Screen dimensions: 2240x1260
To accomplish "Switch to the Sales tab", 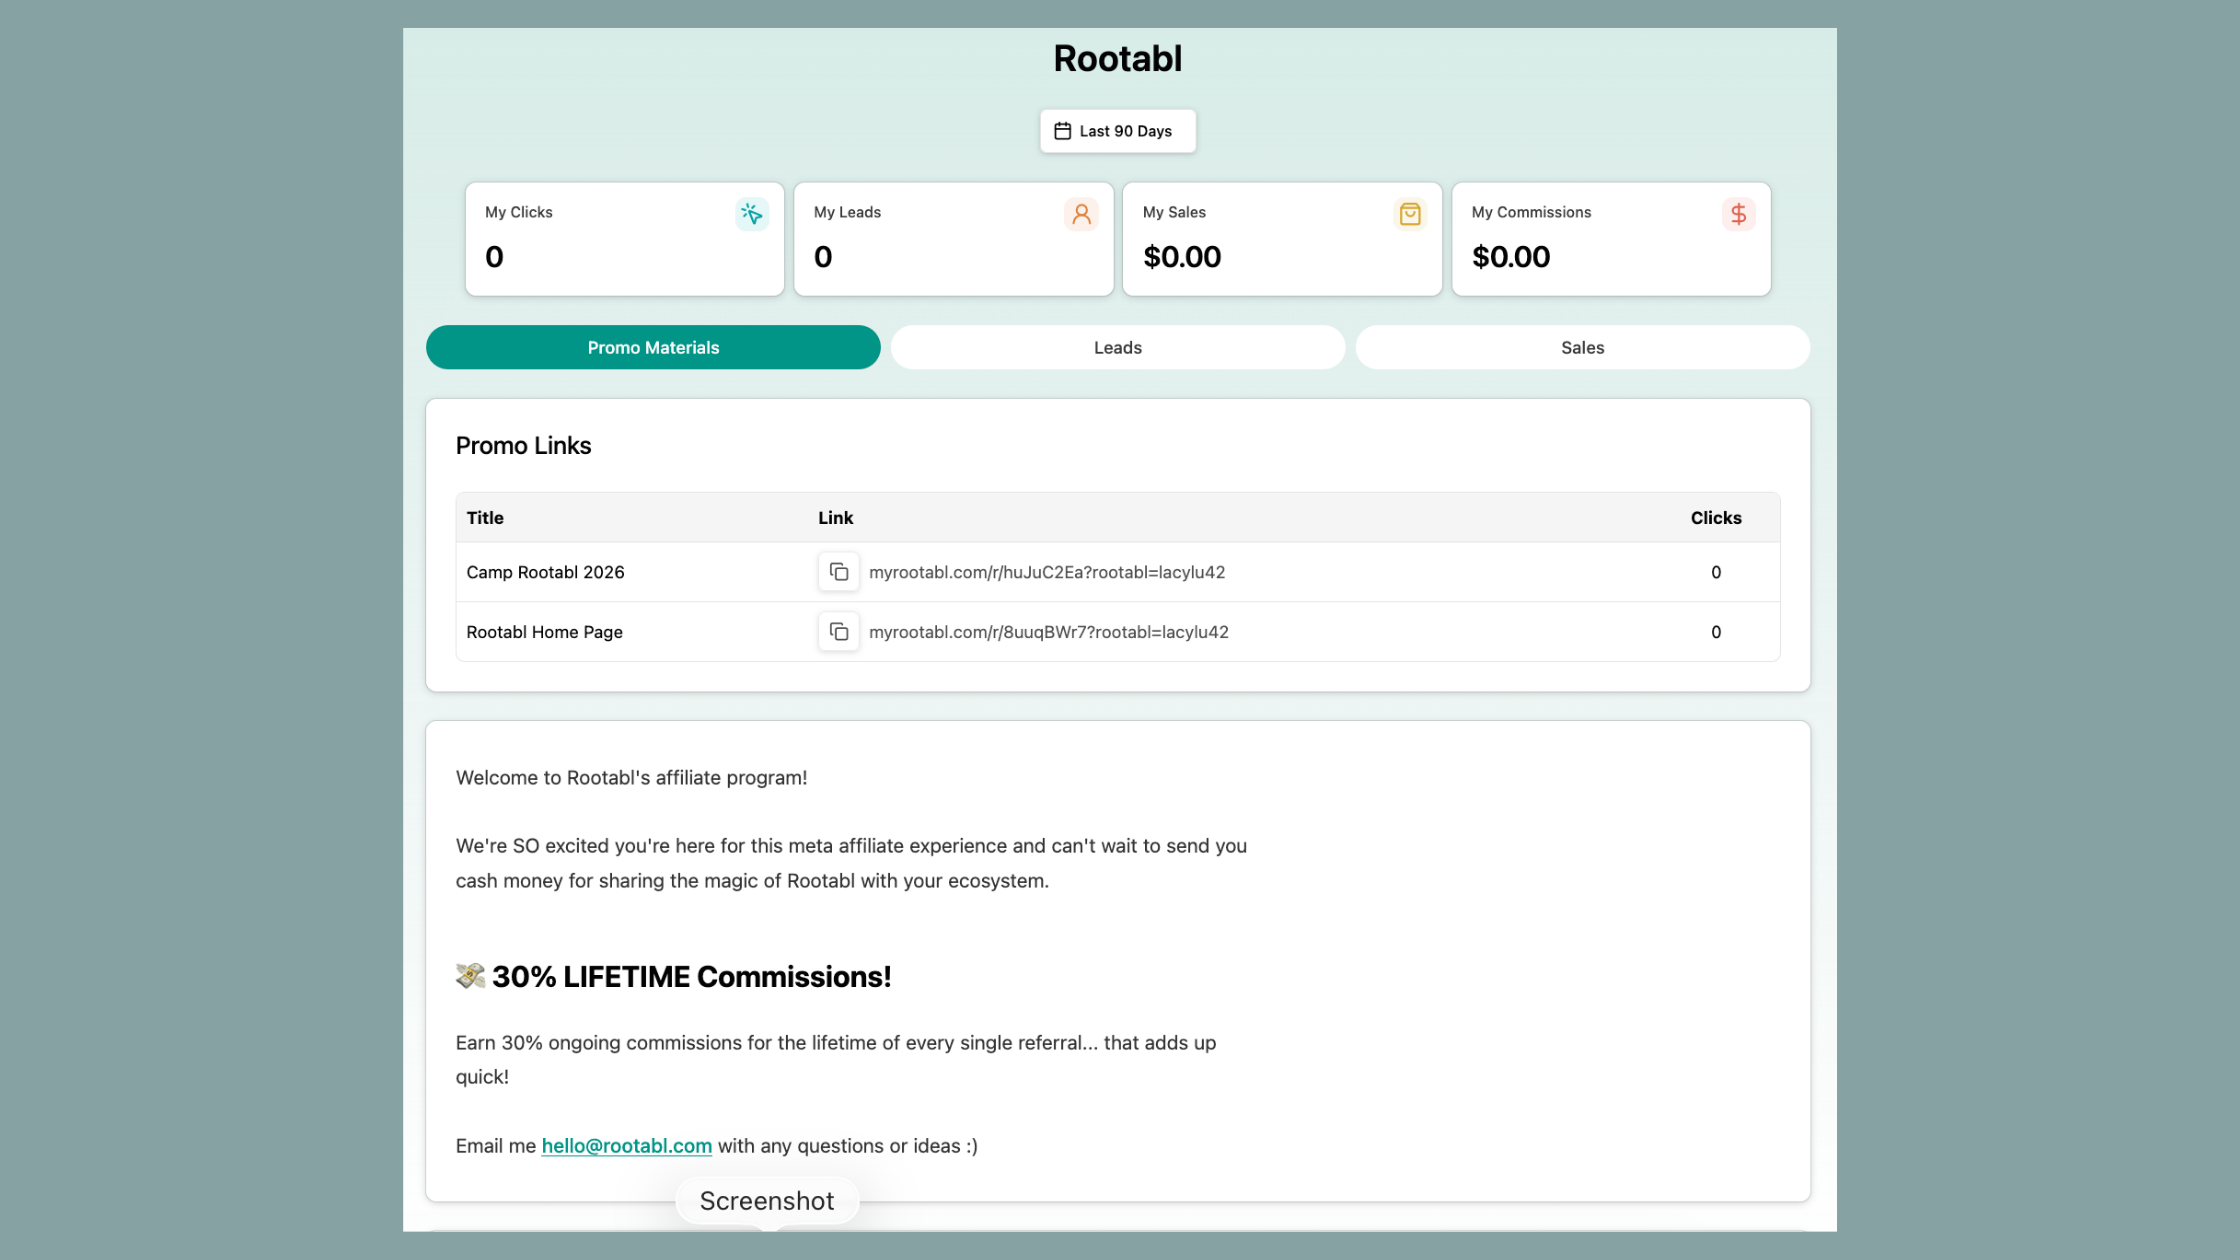I will tap(1582, 347).
